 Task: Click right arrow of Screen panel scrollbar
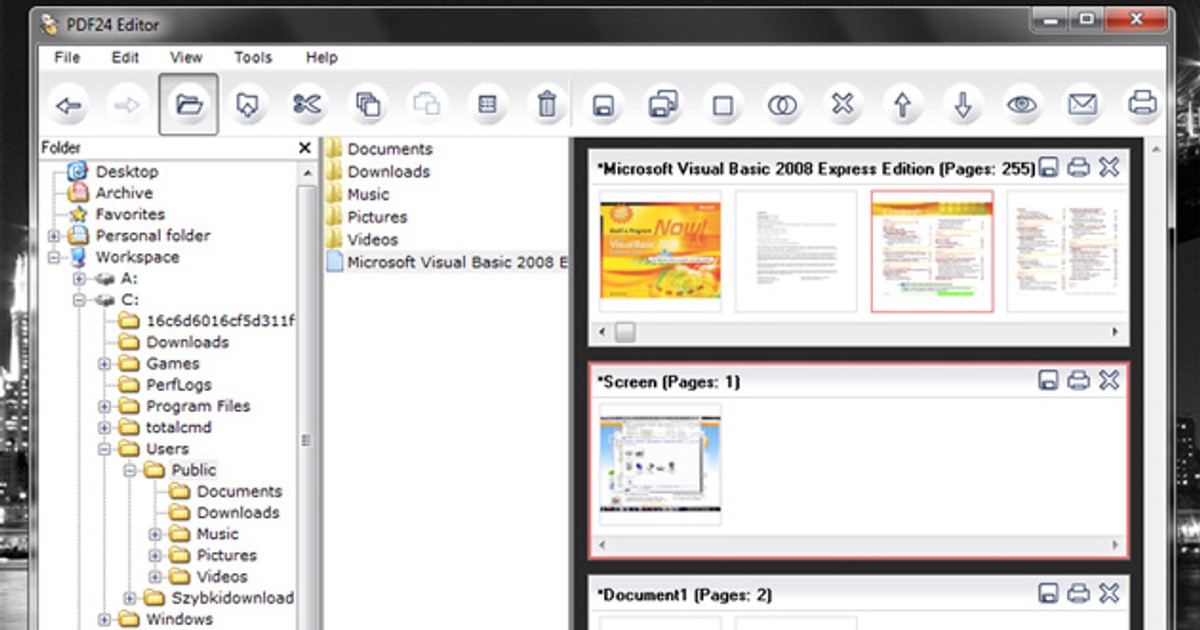(1114, 545)
